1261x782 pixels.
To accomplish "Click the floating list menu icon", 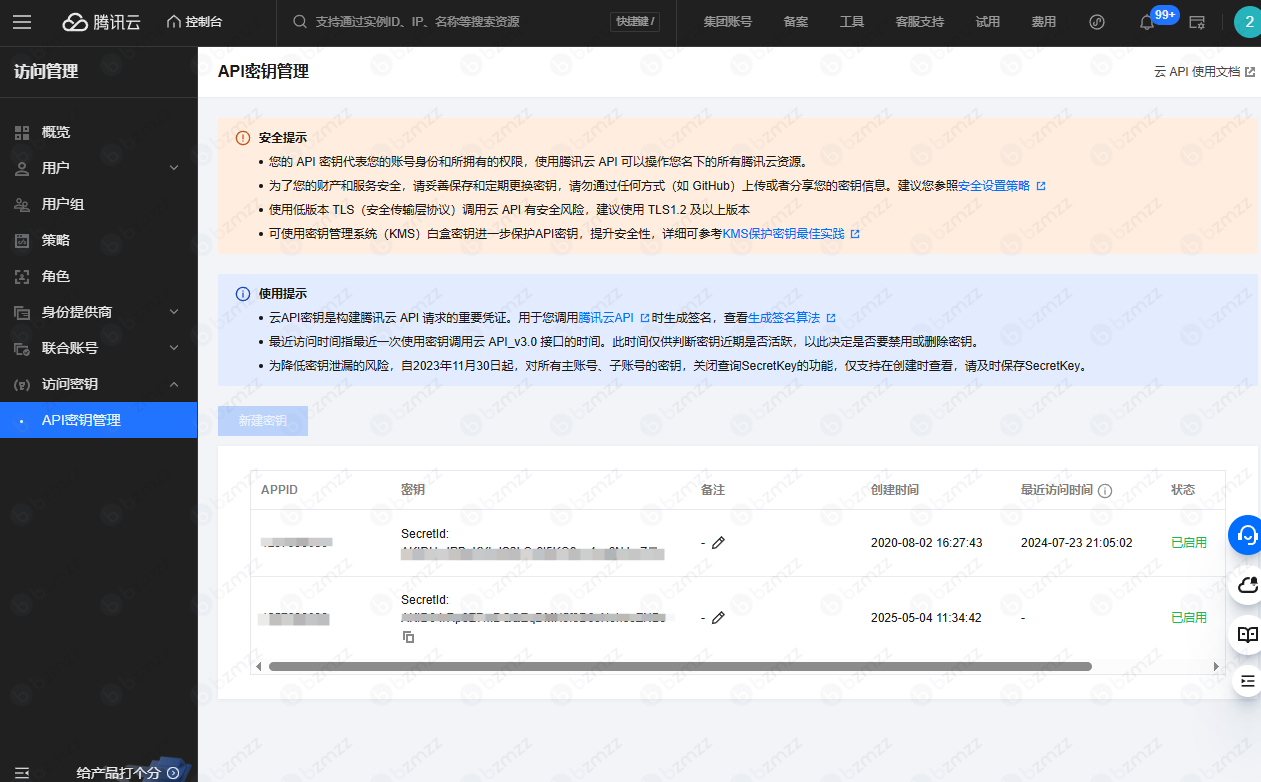I will pyautogui.click(x=1247, y=681).
